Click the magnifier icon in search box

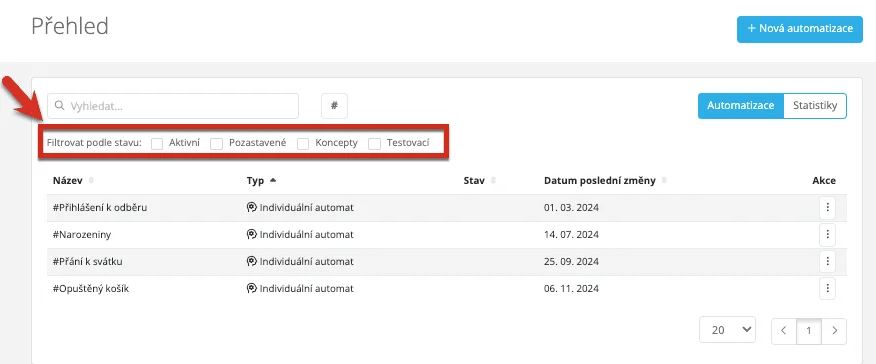pos(60,106)
